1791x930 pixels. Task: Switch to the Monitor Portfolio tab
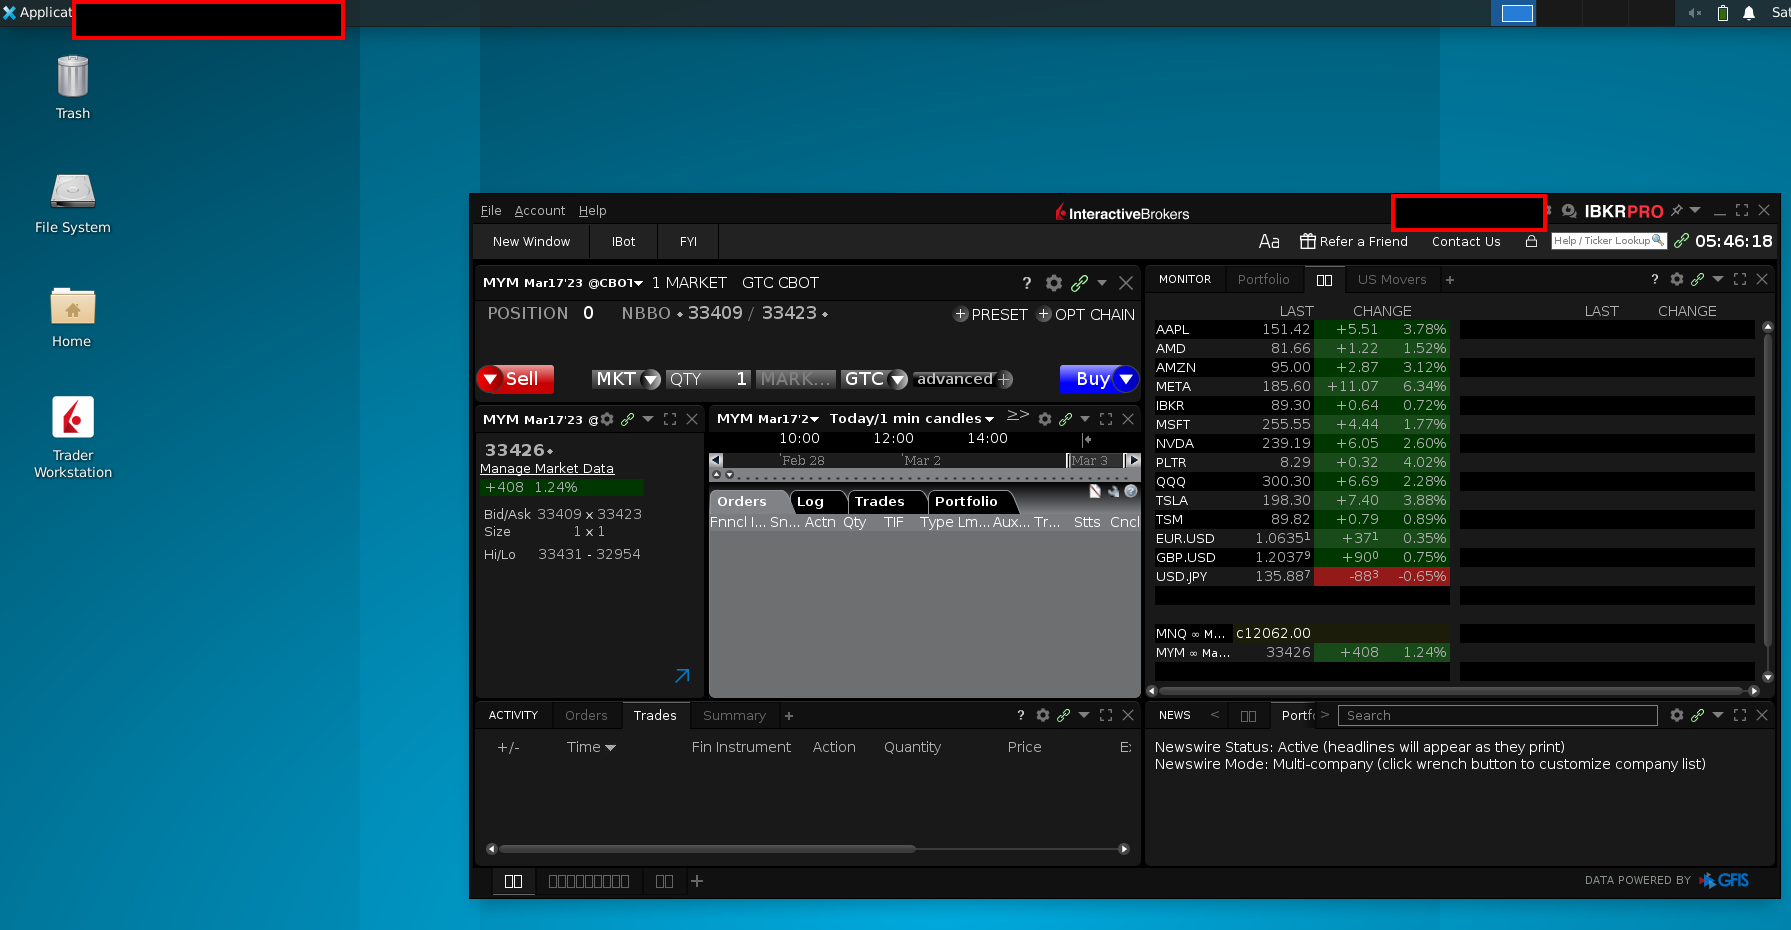[x=1263, y=279]
